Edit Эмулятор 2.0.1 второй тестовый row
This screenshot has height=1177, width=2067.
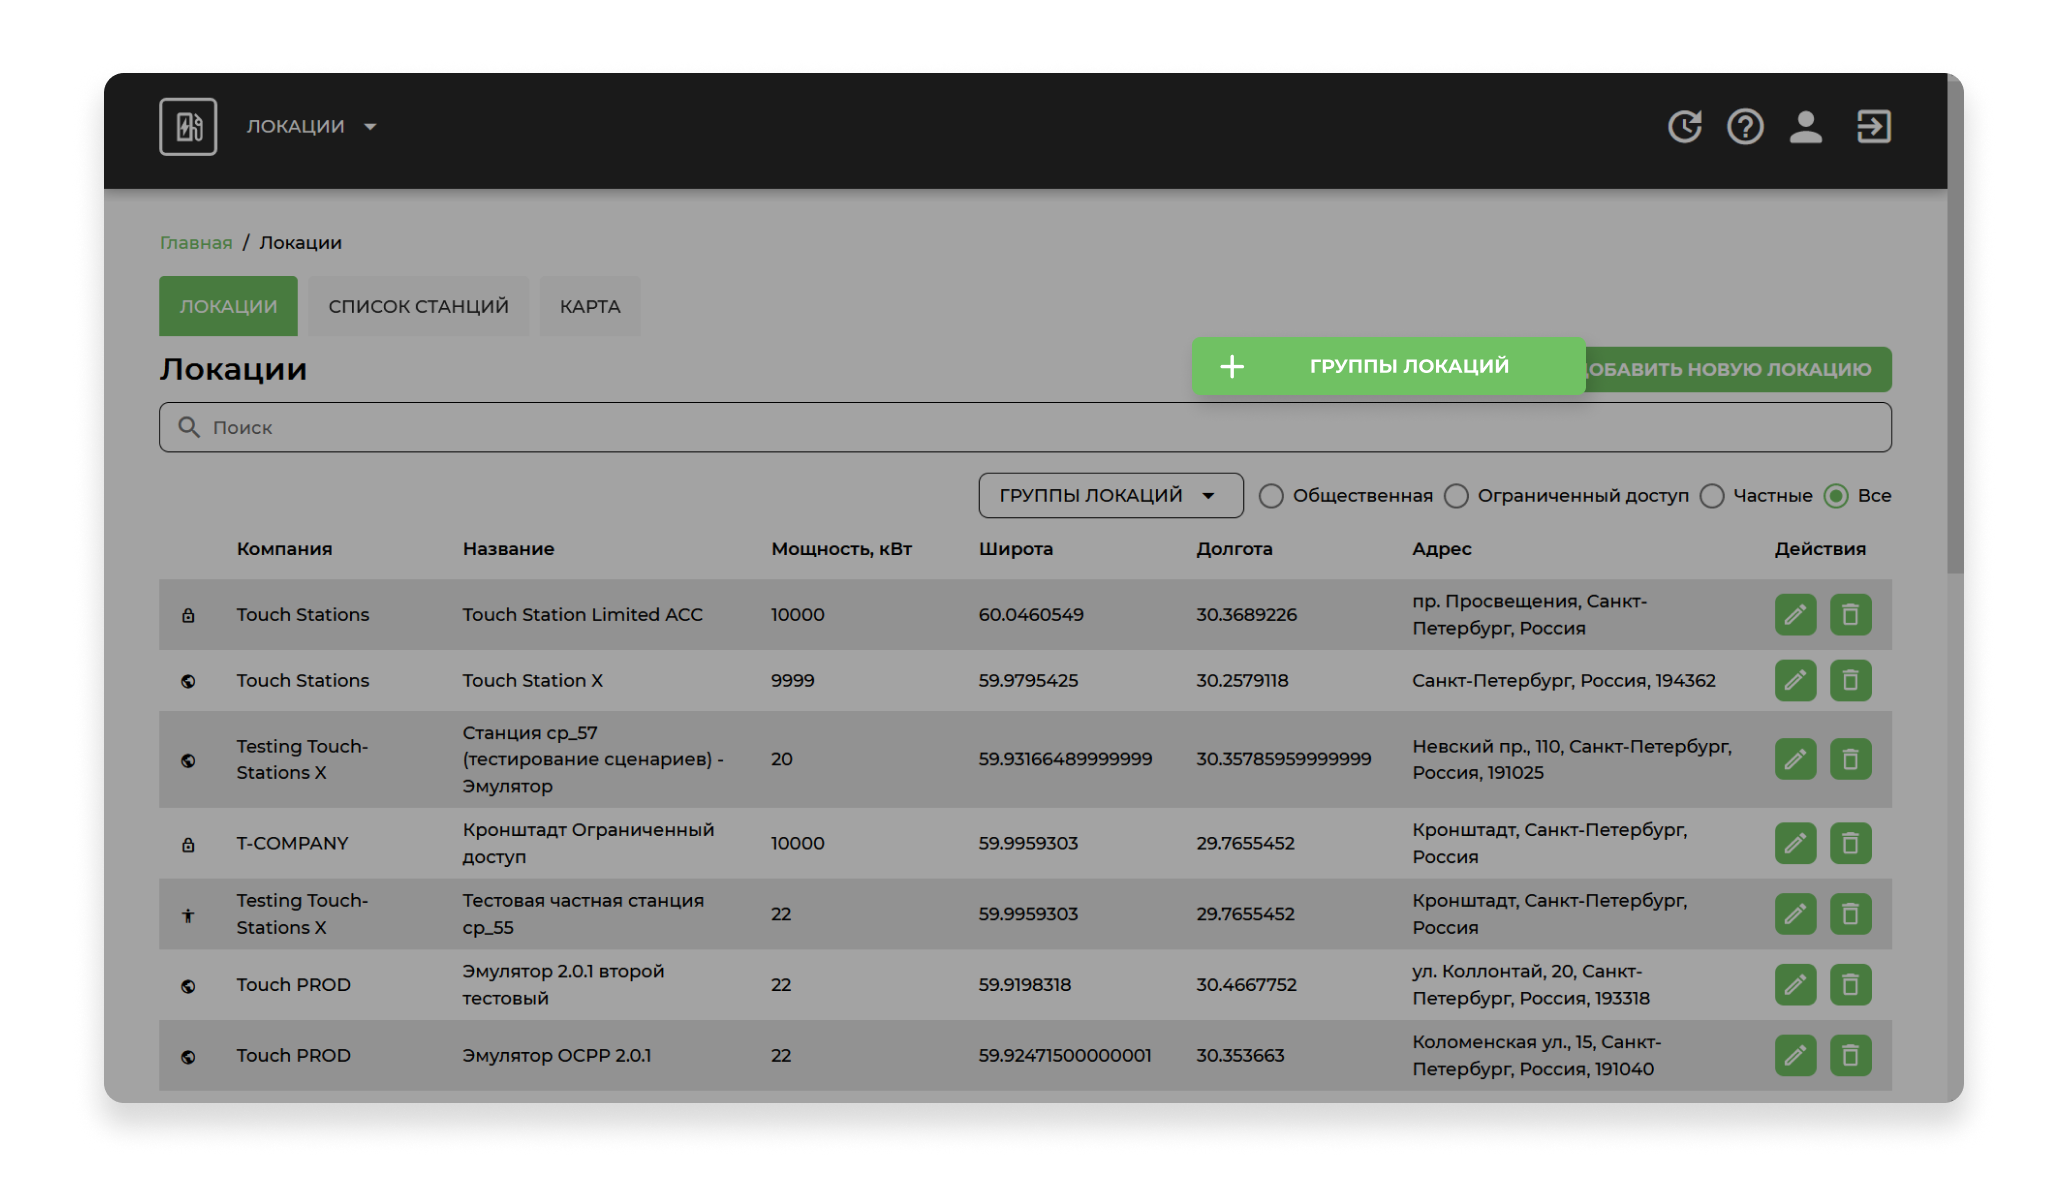click(x=1795, y=985)
